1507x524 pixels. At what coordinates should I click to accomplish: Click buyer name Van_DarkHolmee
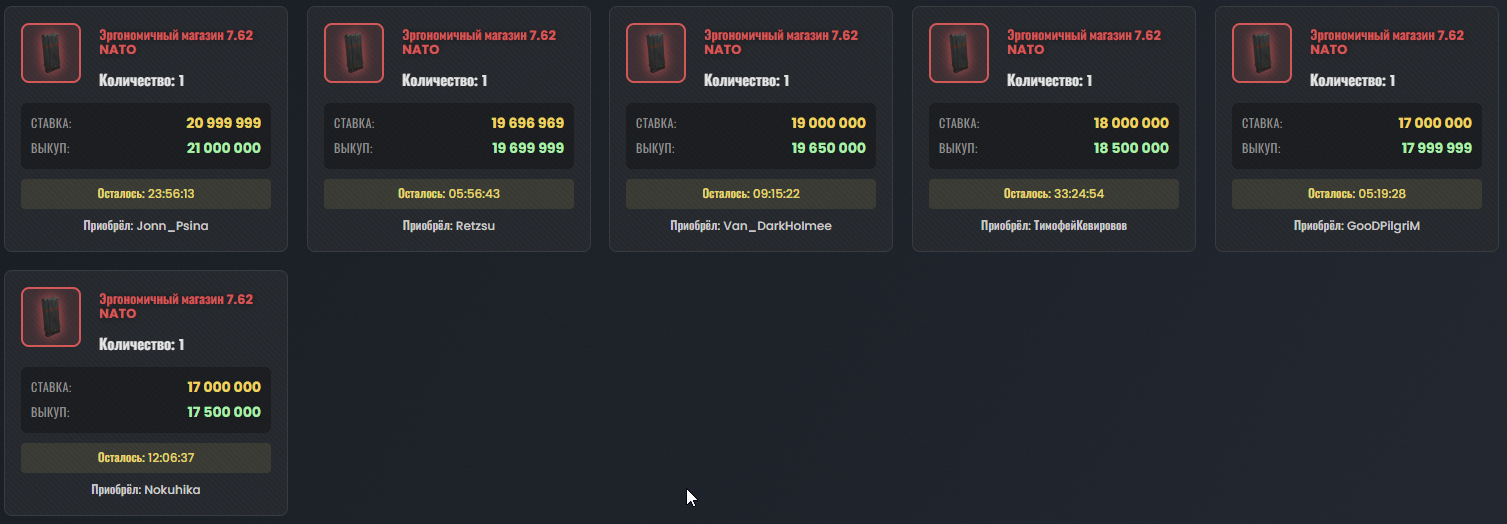pyautogui.click(x=777, y=226)
